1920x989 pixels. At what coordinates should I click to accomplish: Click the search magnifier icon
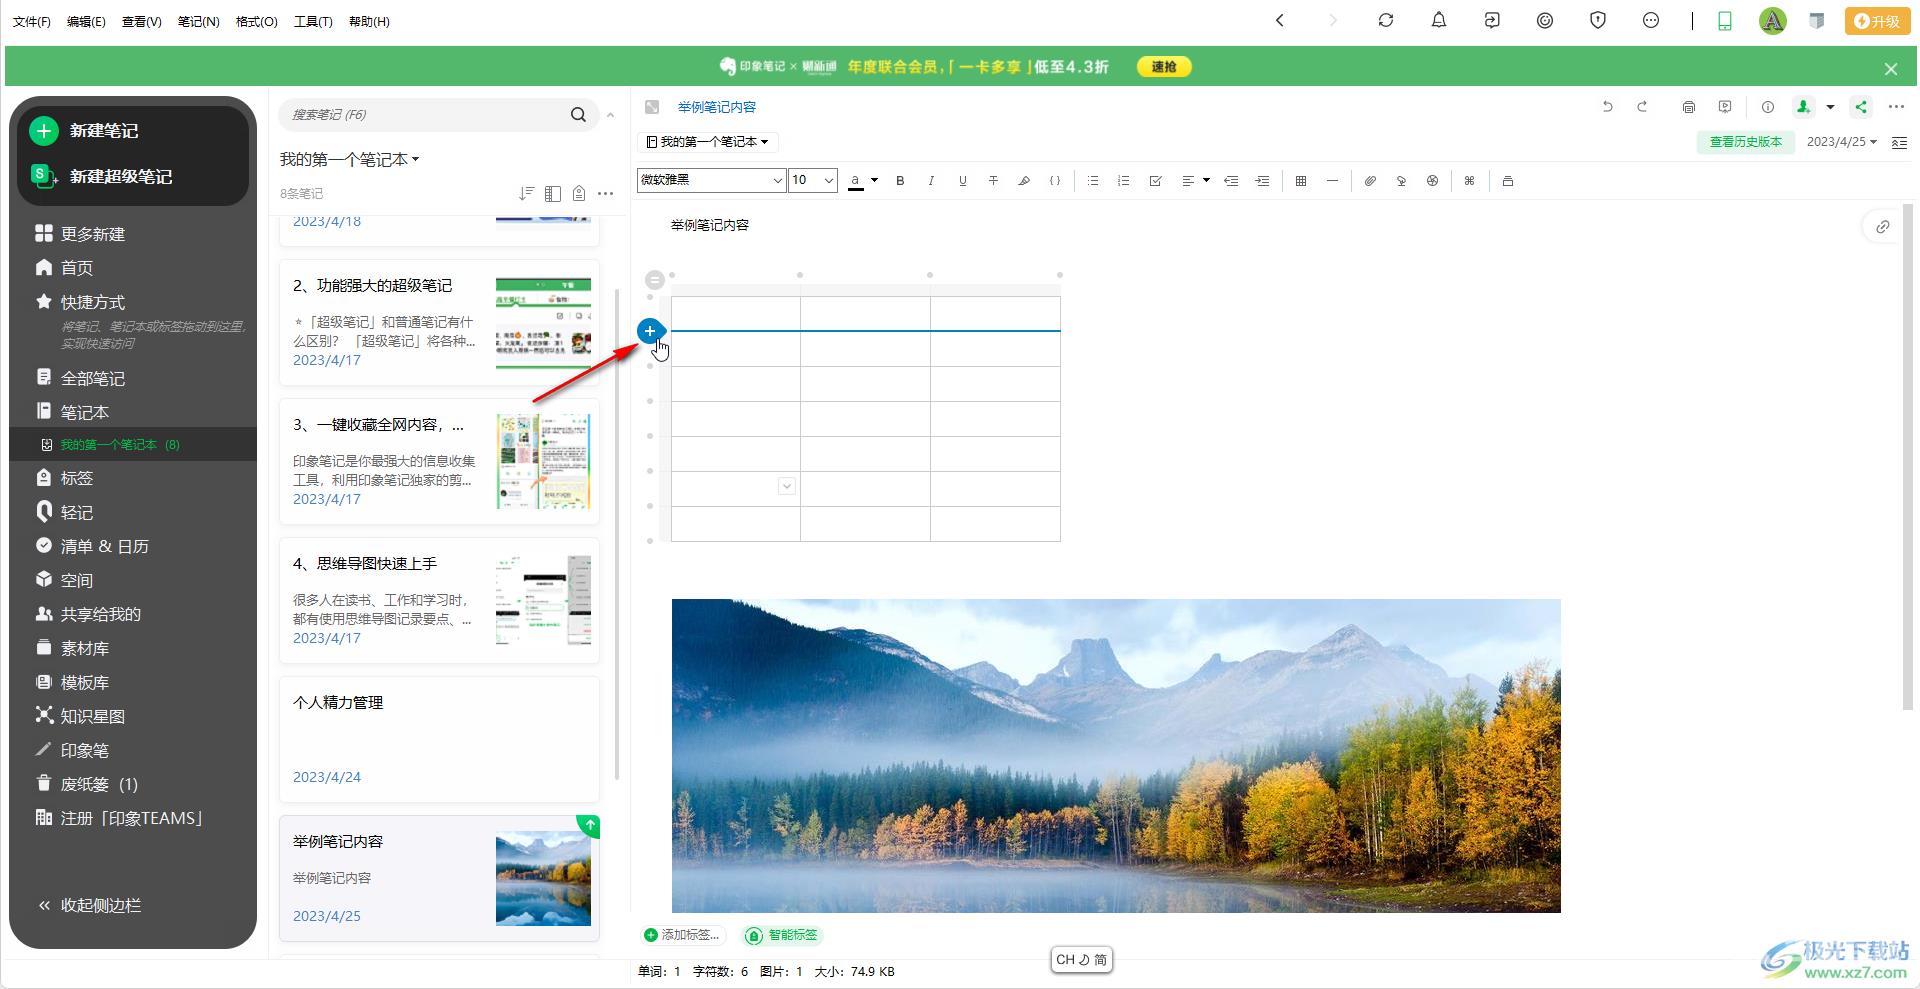click(578, 115)
